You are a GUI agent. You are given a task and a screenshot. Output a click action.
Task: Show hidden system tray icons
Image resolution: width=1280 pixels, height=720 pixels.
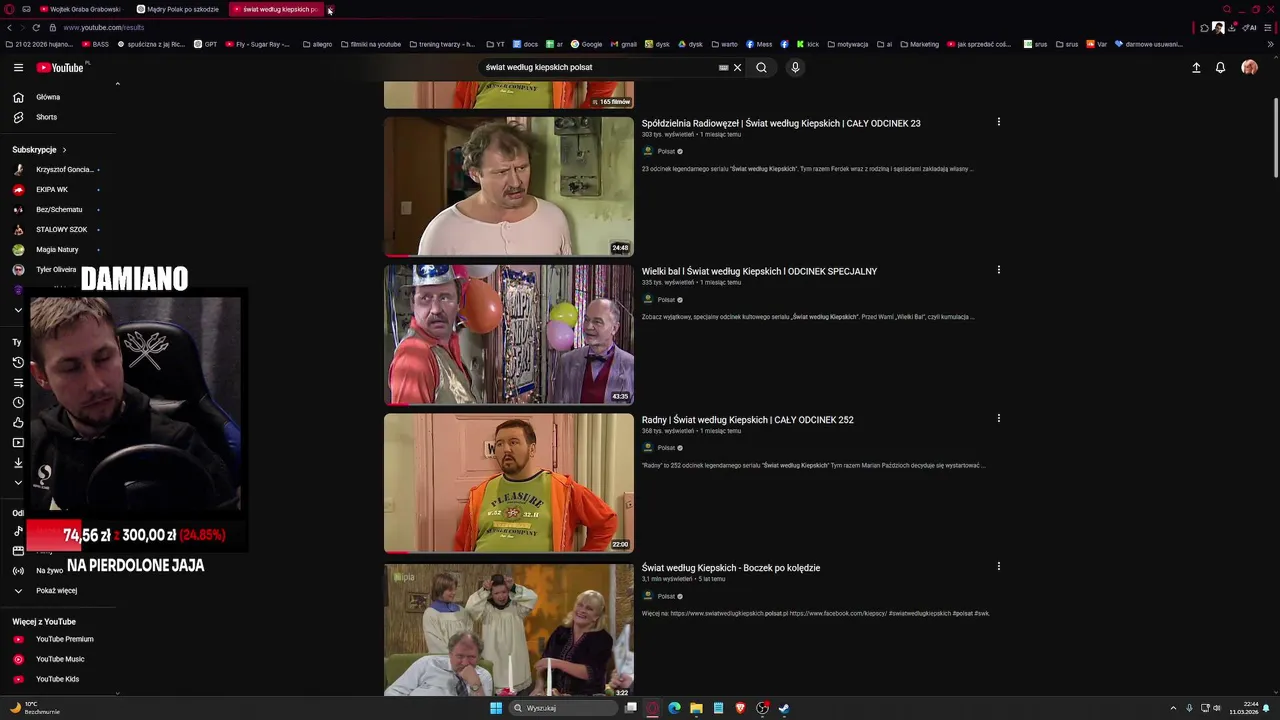click(x=1173, y=708)
